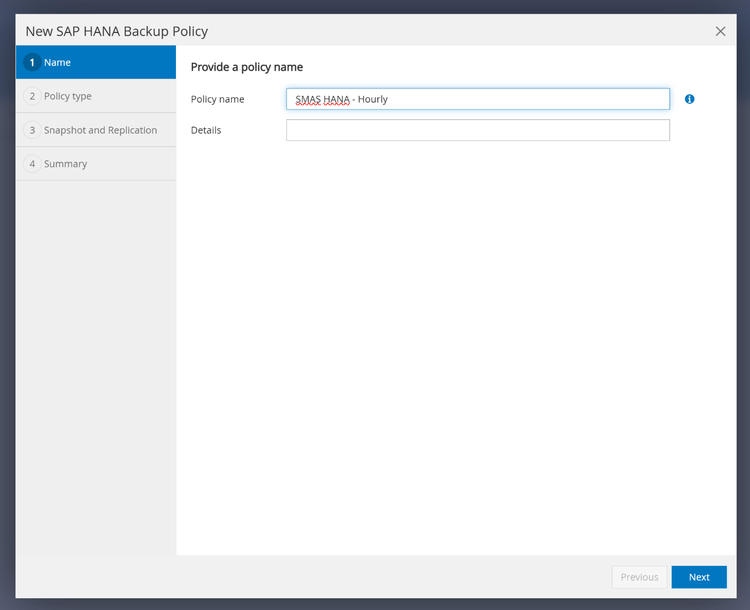Viewport: 750px width, 610px height.
Task: Select the Name wizard step
Action: [96, 62]
